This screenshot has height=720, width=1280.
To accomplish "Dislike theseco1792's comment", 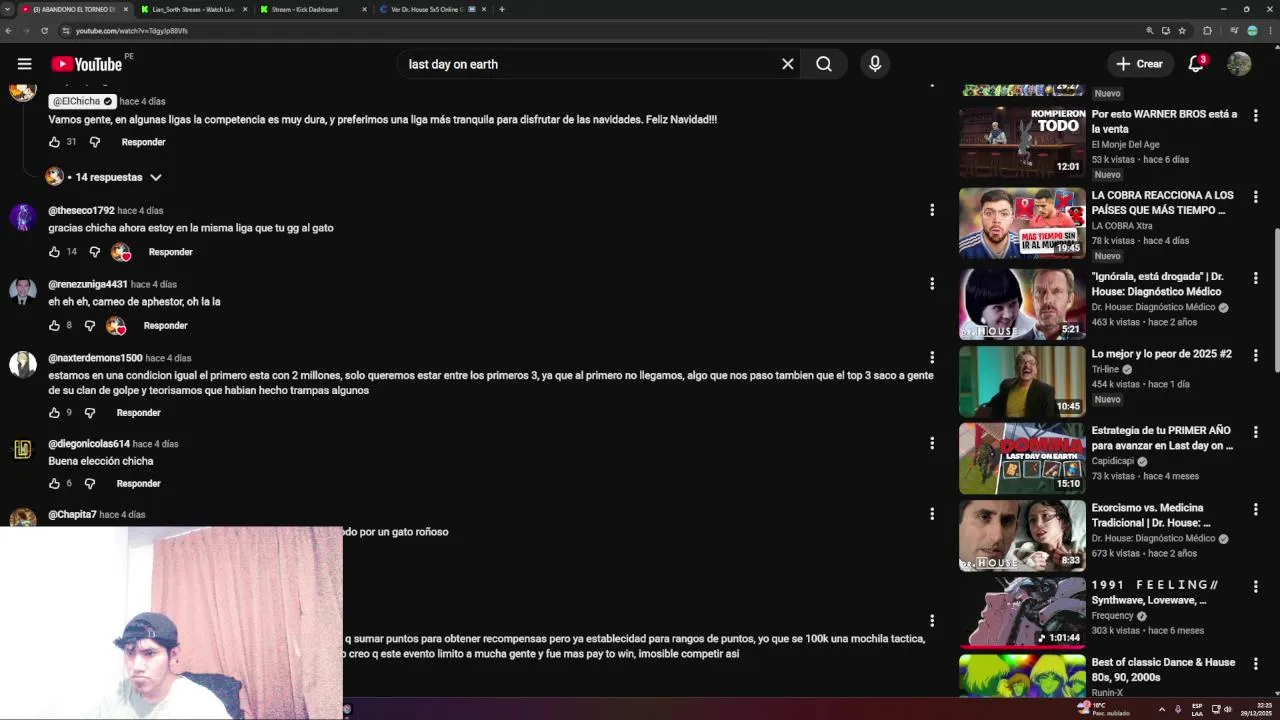I will [95, 252].
